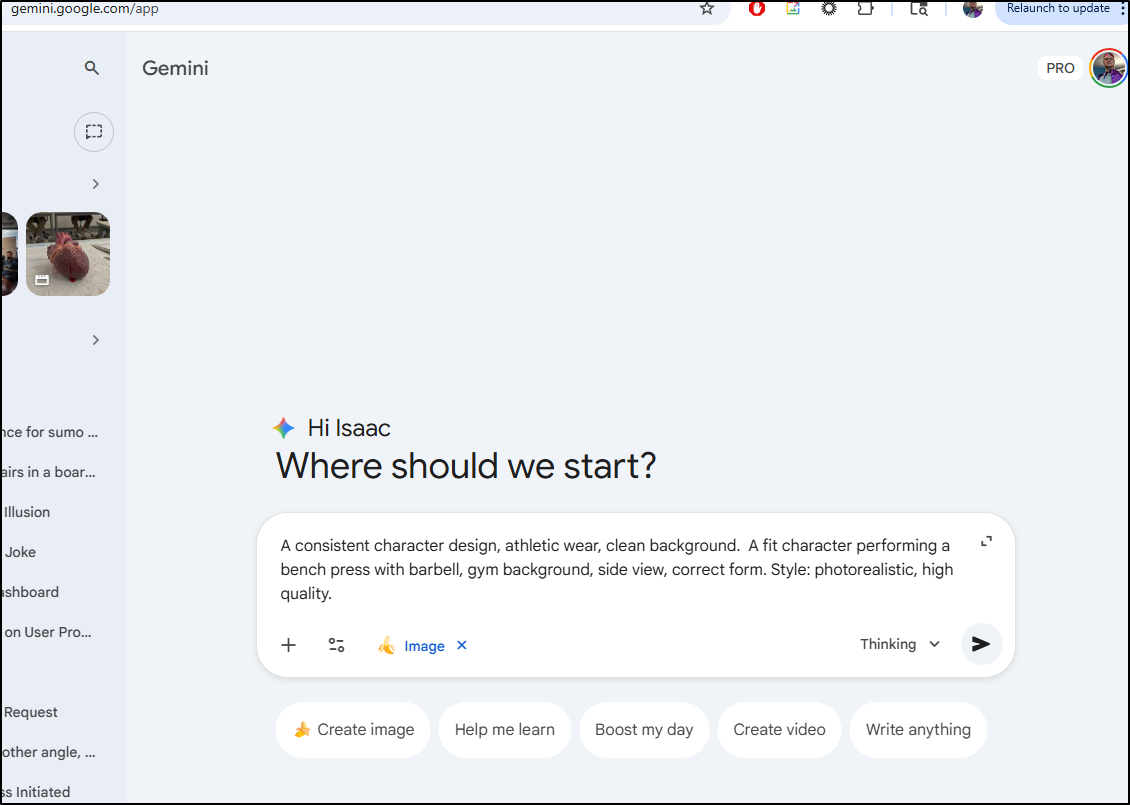Expand the prompt box to full screen
1130x805 pixels.
[x=986, y=542]
